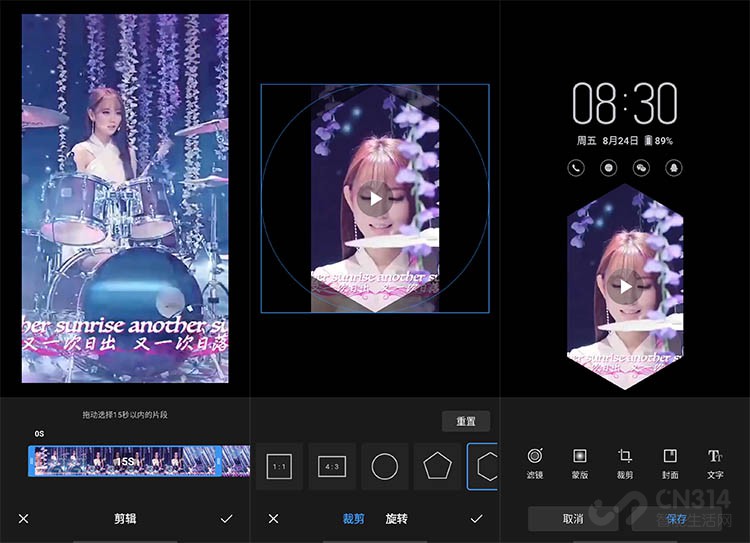Image resolution: width=750 pixels, height=543 pixels.
Task: Cancel the 剪辑 trim screen with X
Action: 23,519
